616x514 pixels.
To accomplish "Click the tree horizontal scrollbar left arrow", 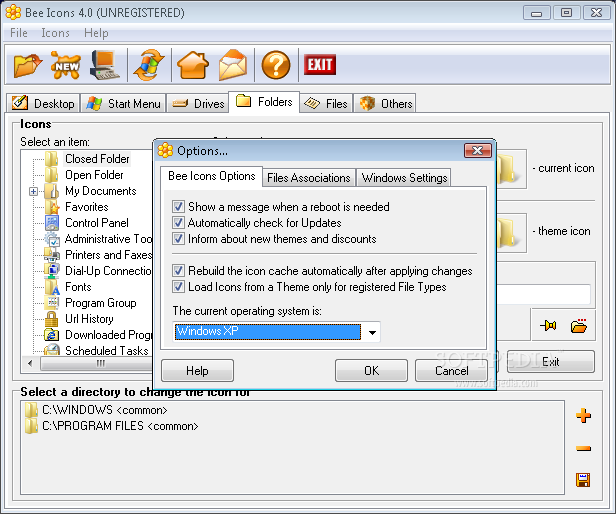I will point(30,363).
